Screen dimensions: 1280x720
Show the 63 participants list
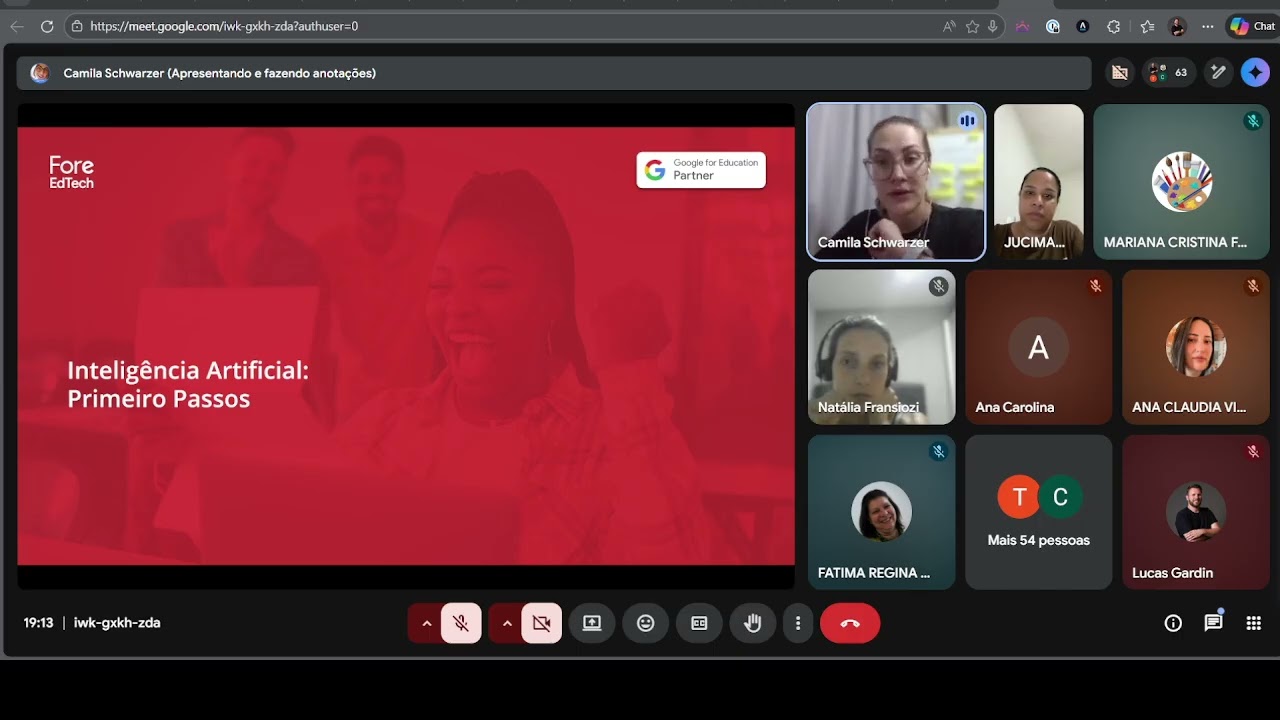pyautogui.click(x=1169, y=72)
